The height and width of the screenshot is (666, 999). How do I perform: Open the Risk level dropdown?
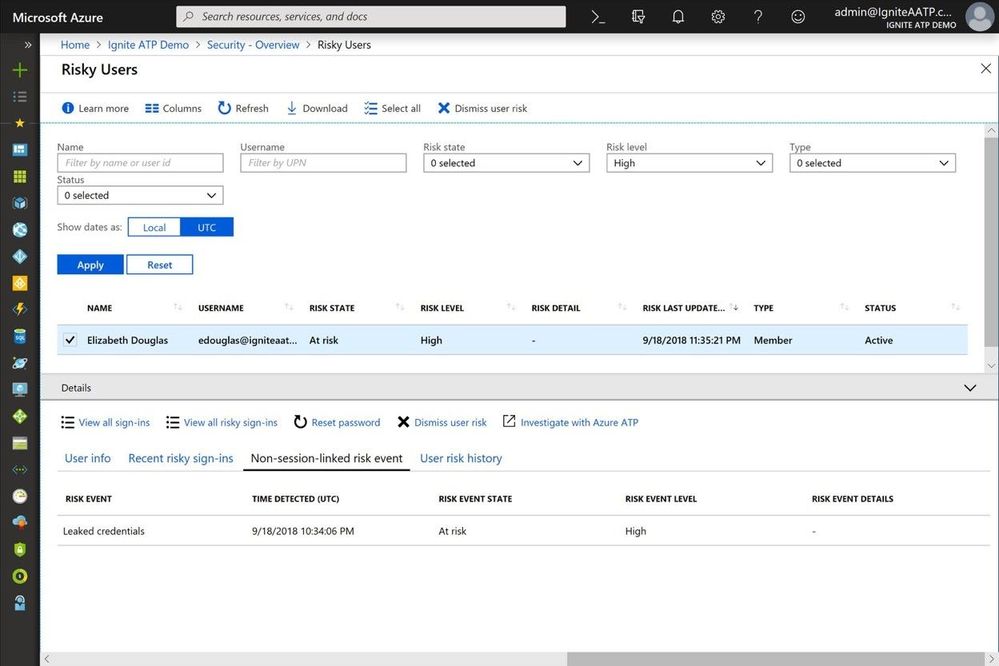coord(689,163)
